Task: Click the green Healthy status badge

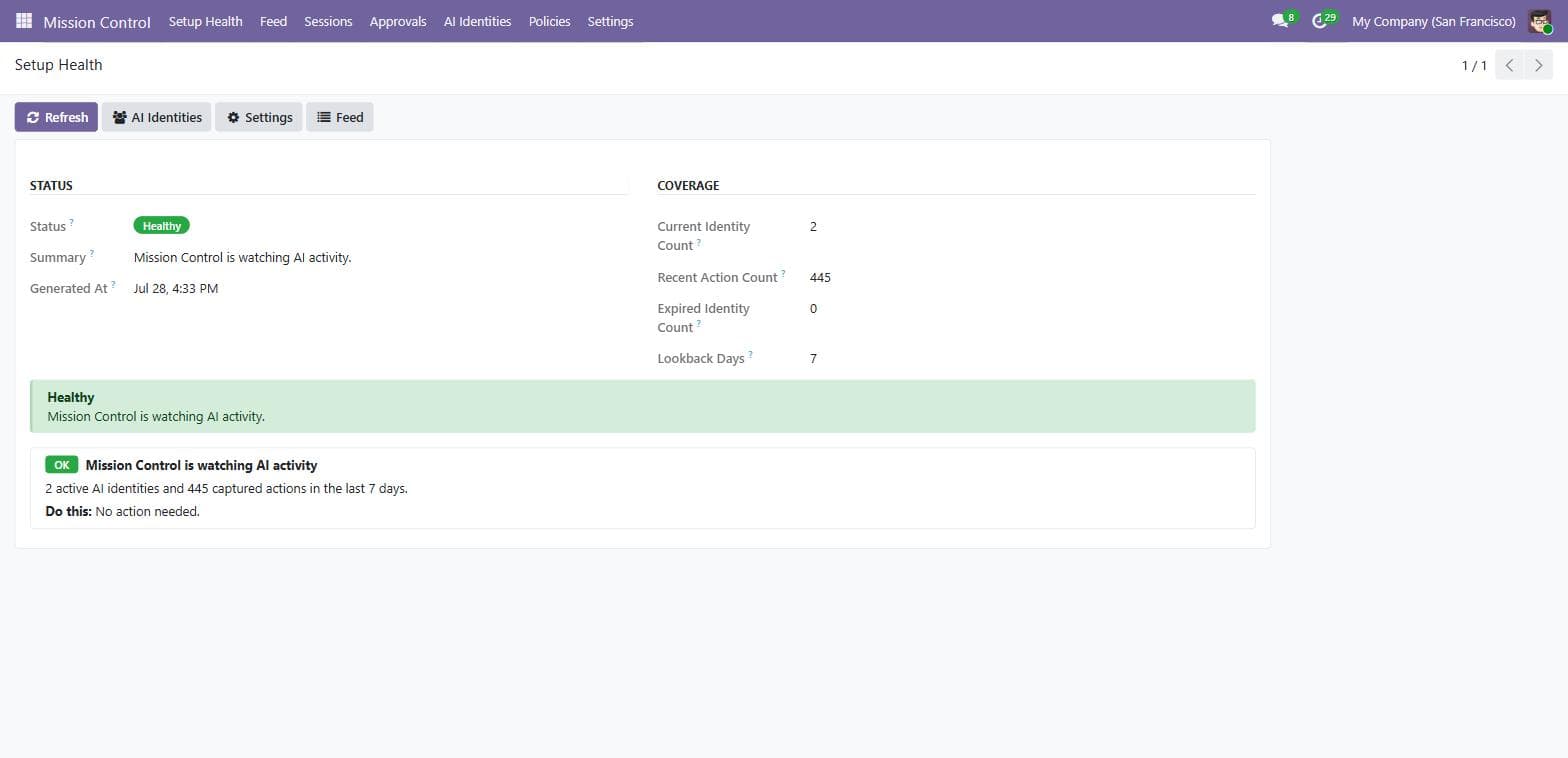Action: (x=161, y=226)
